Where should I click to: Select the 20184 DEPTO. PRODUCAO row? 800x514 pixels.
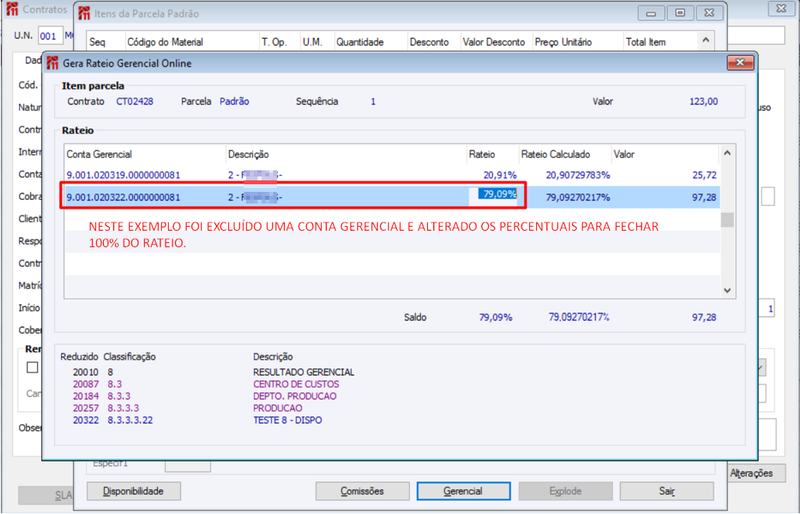coord(204,396)
